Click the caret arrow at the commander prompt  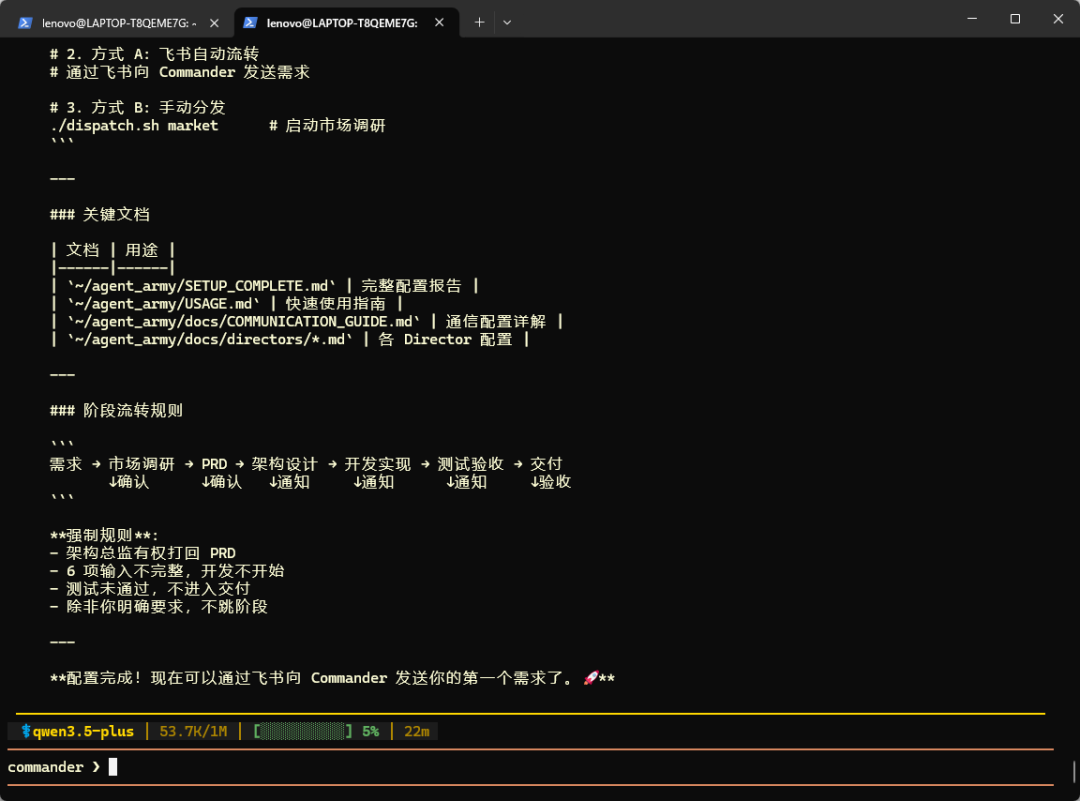click(x=97, y=766)
